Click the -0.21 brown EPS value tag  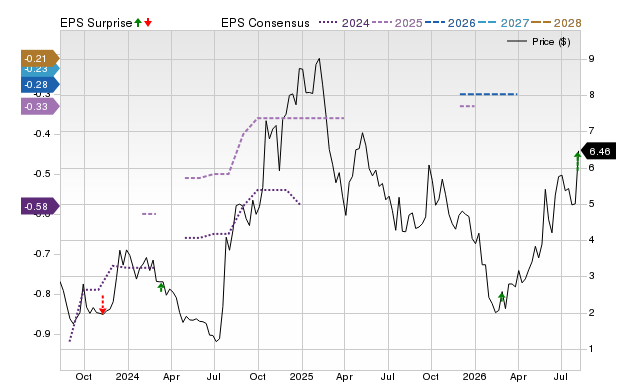pyautogui.click(x=40, y=58)
